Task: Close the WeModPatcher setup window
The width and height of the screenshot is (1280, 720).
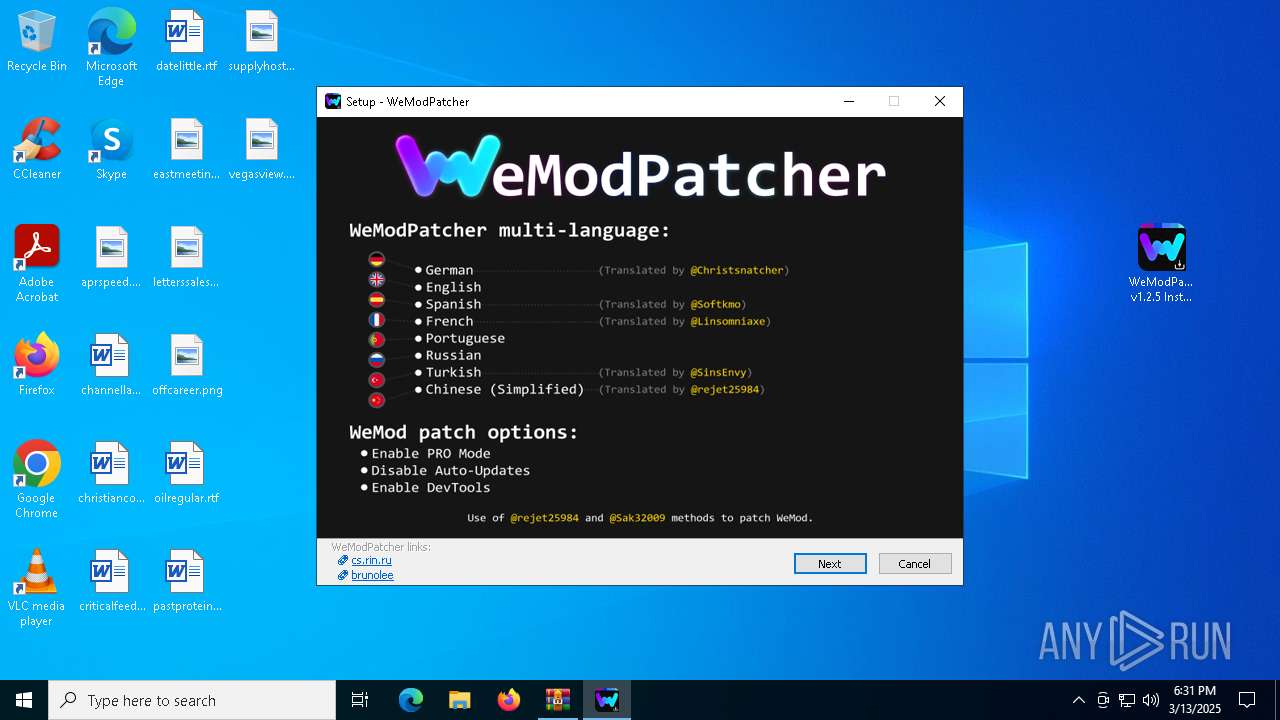Action: click(x=940, y=101)
